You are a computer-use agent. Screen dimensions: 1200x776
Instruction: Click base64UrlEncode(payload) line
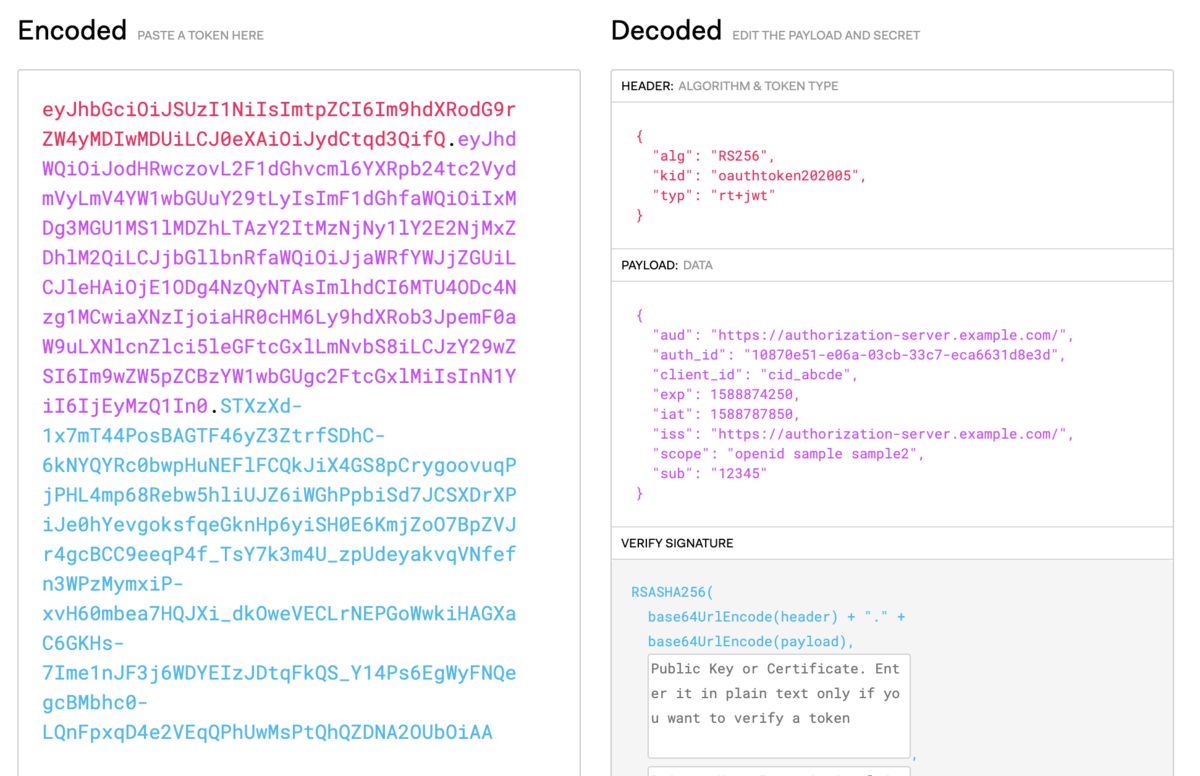(751, 641)
